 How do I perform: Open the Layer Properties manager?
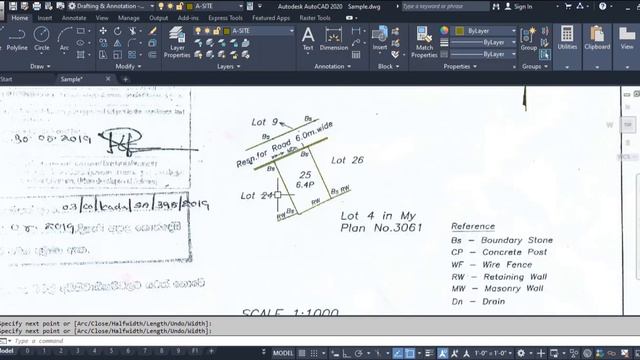(177, 42)
